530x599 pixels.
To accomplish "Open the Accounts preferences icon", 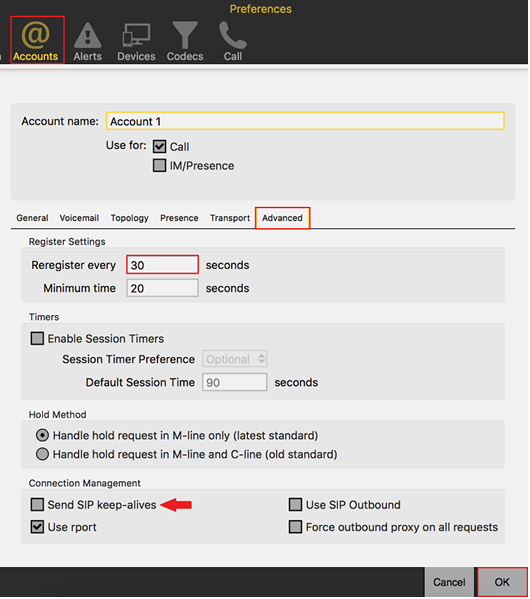I will point(36,35).
